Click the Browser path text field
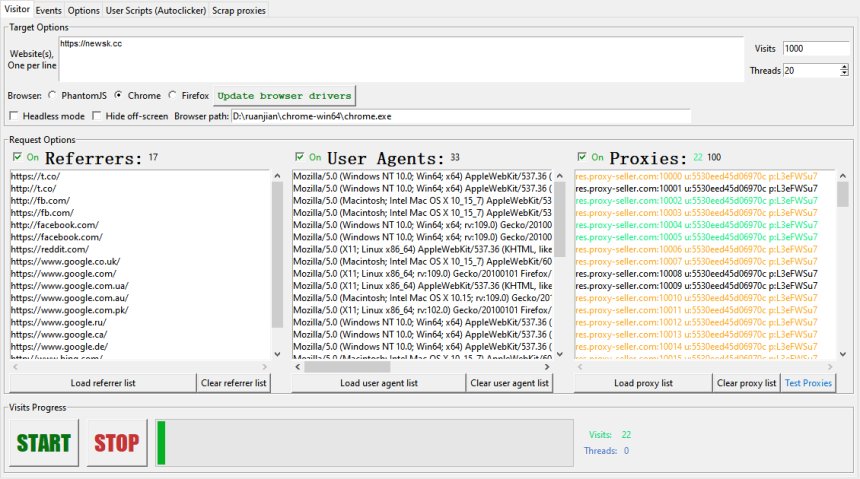Screen dimensions: 860x479 460,117
